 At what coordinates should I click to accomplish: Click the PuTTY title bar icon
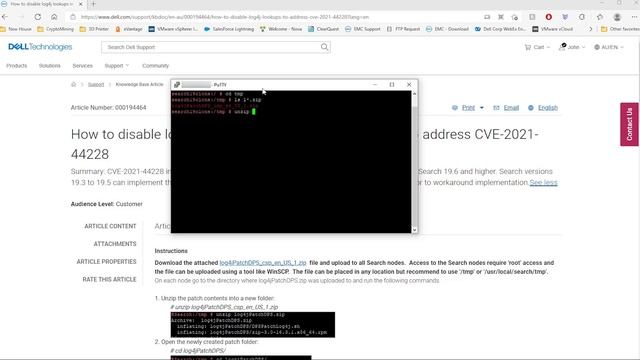click(177, 85)
